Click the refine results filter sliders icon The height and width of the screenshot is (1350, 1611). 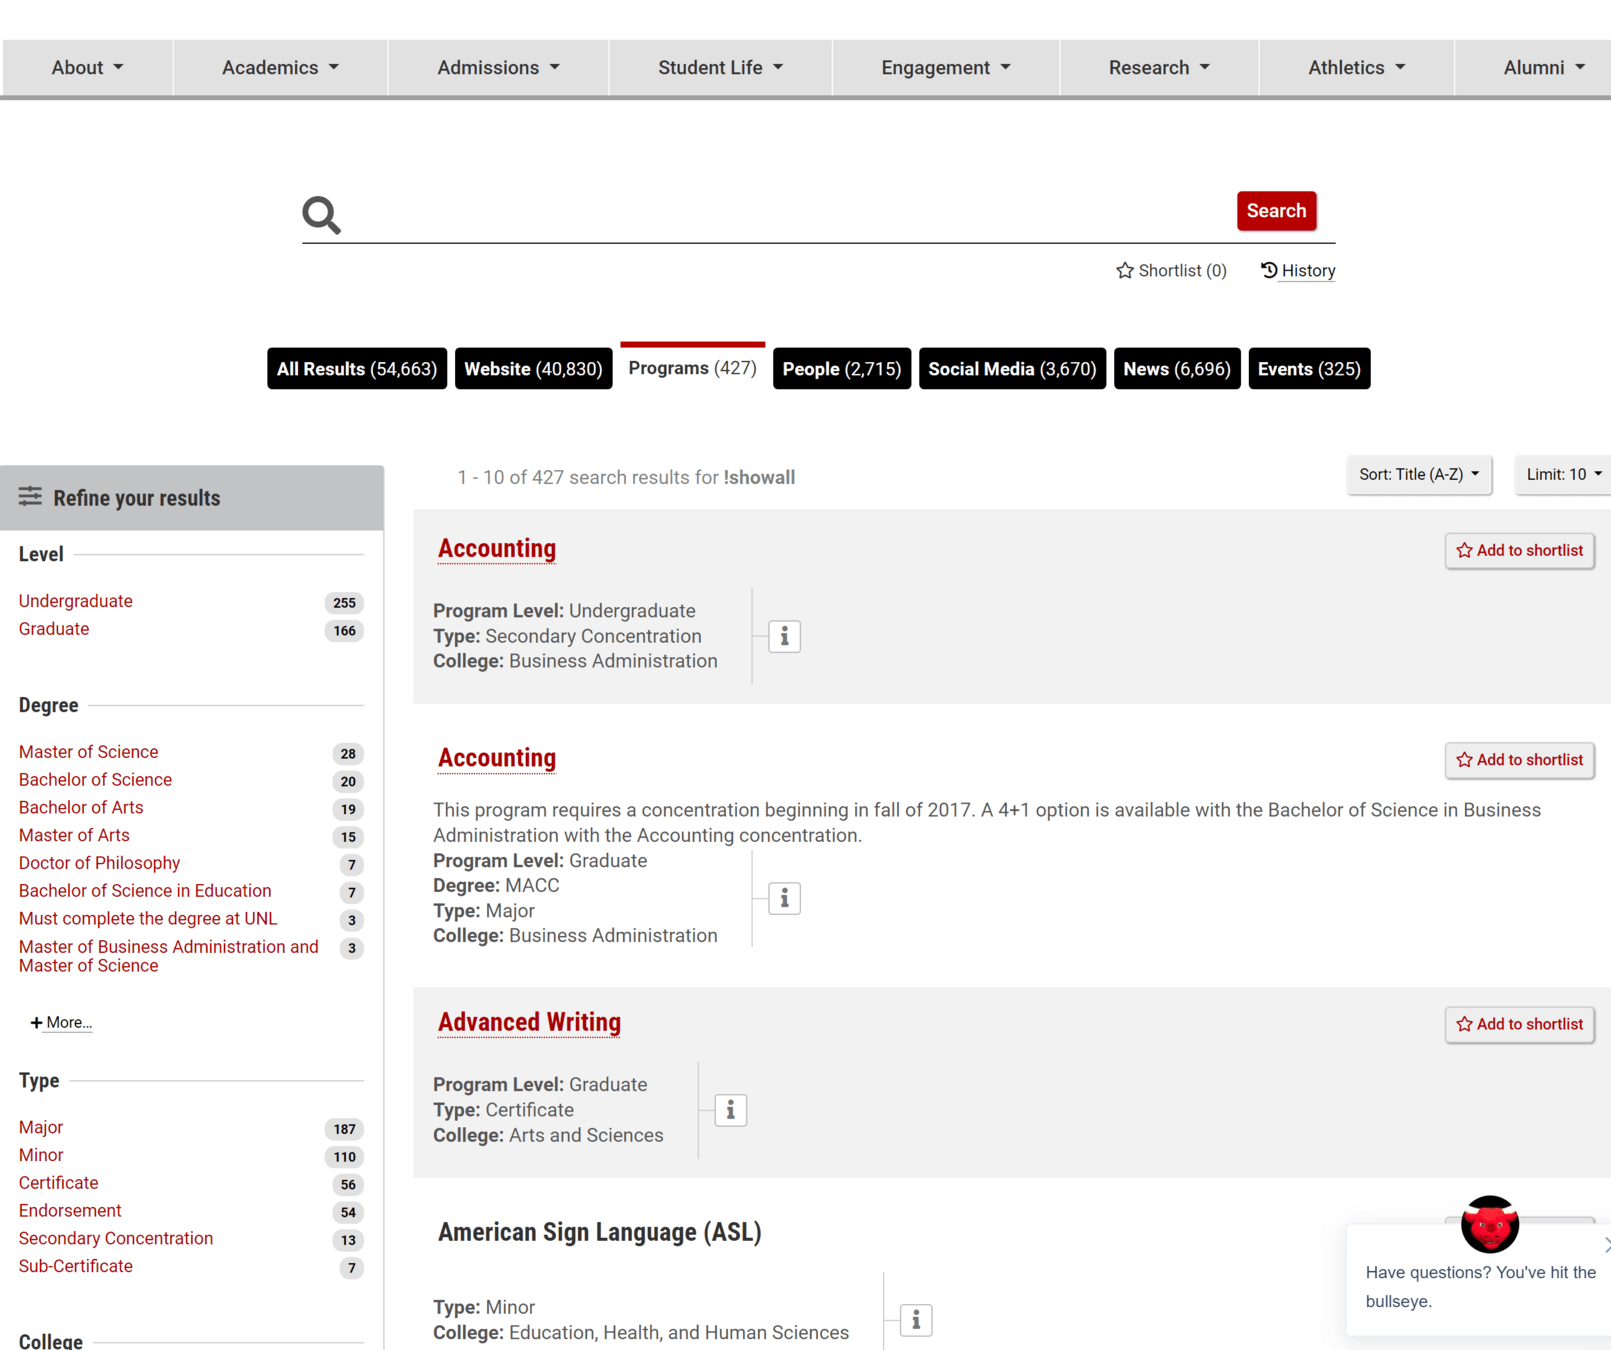tap(30, 497)
